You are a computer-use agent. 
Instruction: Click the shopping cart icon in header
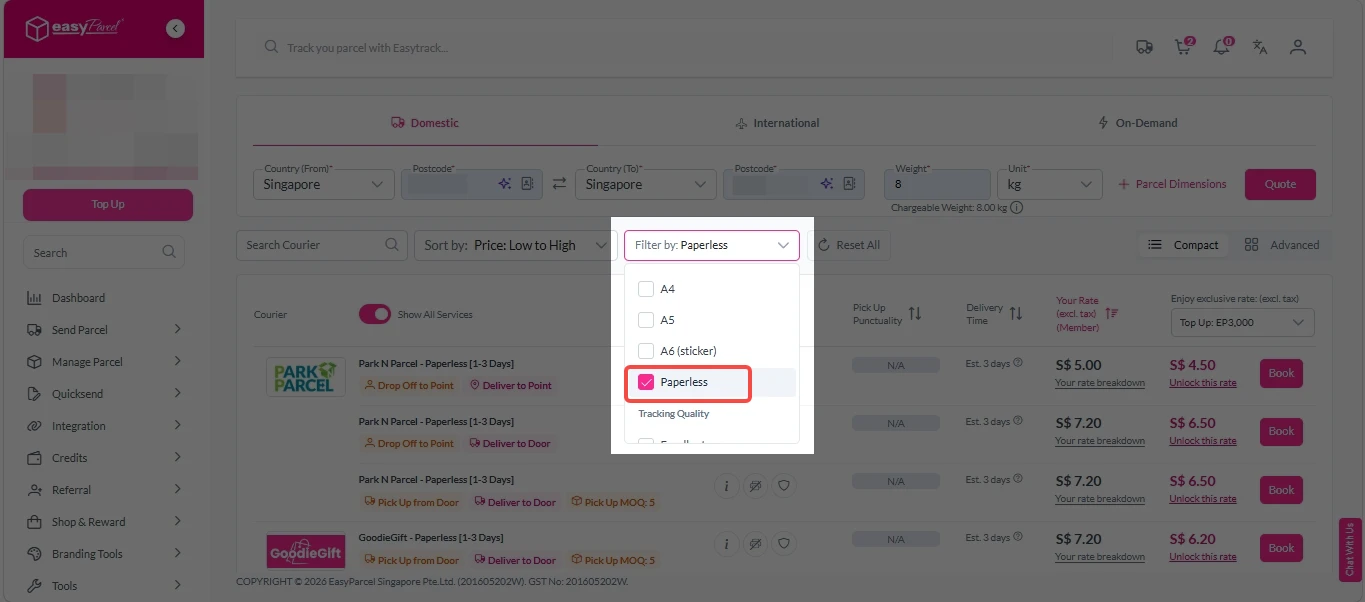(x=1183, y=47)
